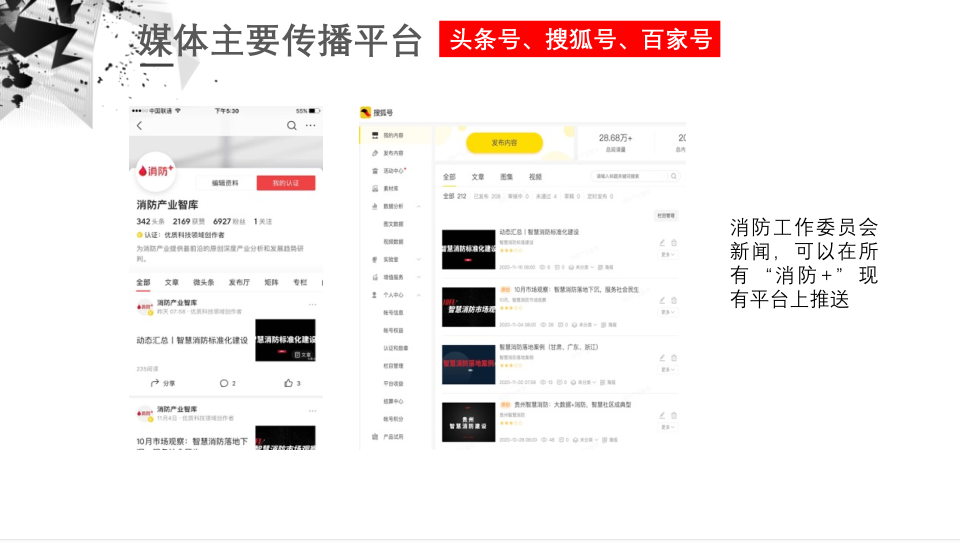The height and width of the screenshot is (542, 960).
Task: Open the 未分类 dropdown on 动态汇总 row
Action: tap(582, 268)
